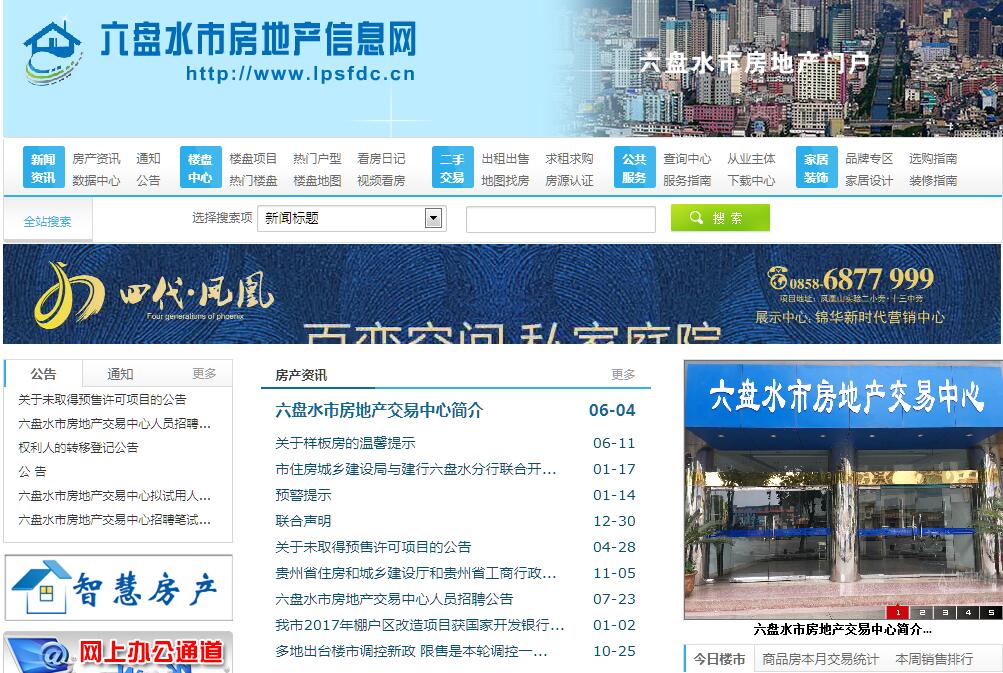Open the article 多地出台楼市调控新政

pyautogui.click(x=411, y=651)
